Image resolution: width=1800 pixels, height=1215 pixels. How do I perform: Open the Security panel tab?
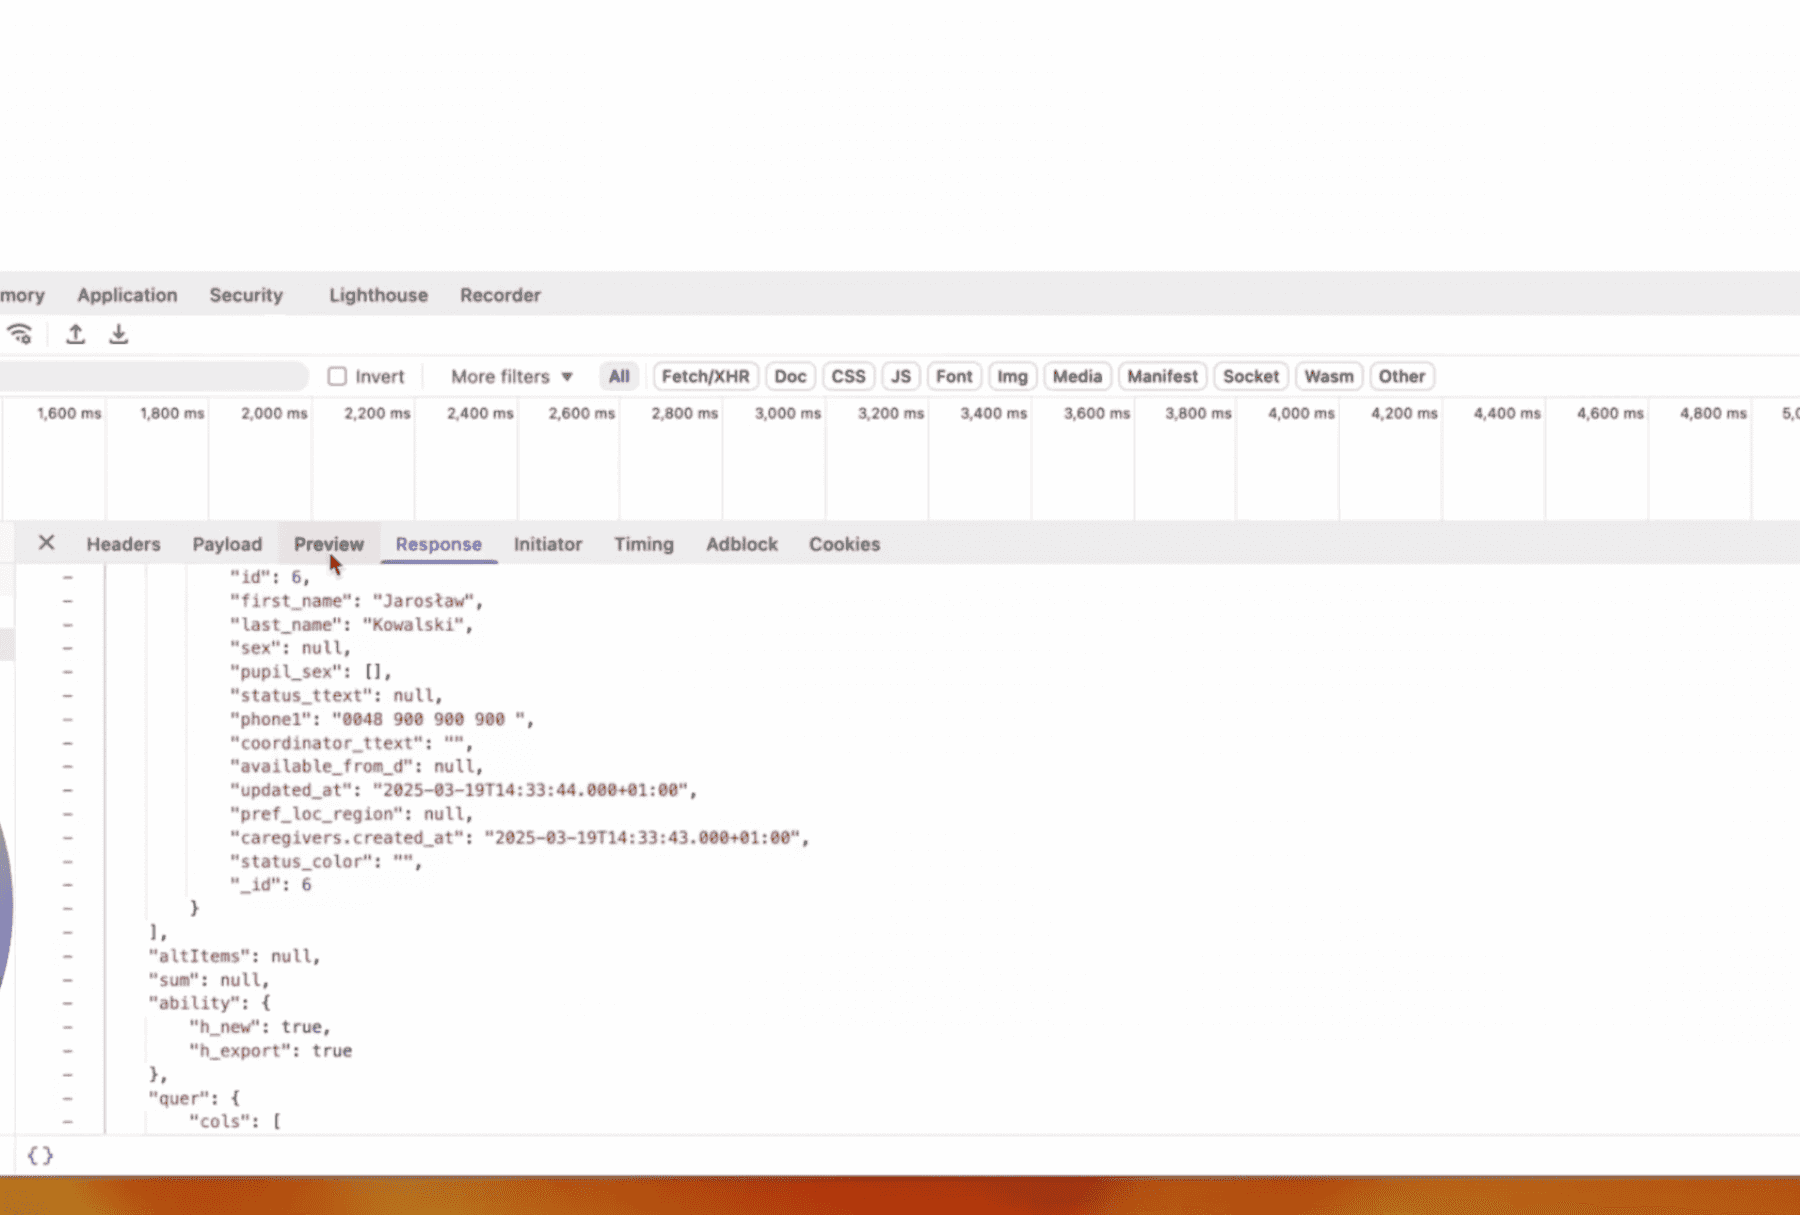click(x=246, y=295)
